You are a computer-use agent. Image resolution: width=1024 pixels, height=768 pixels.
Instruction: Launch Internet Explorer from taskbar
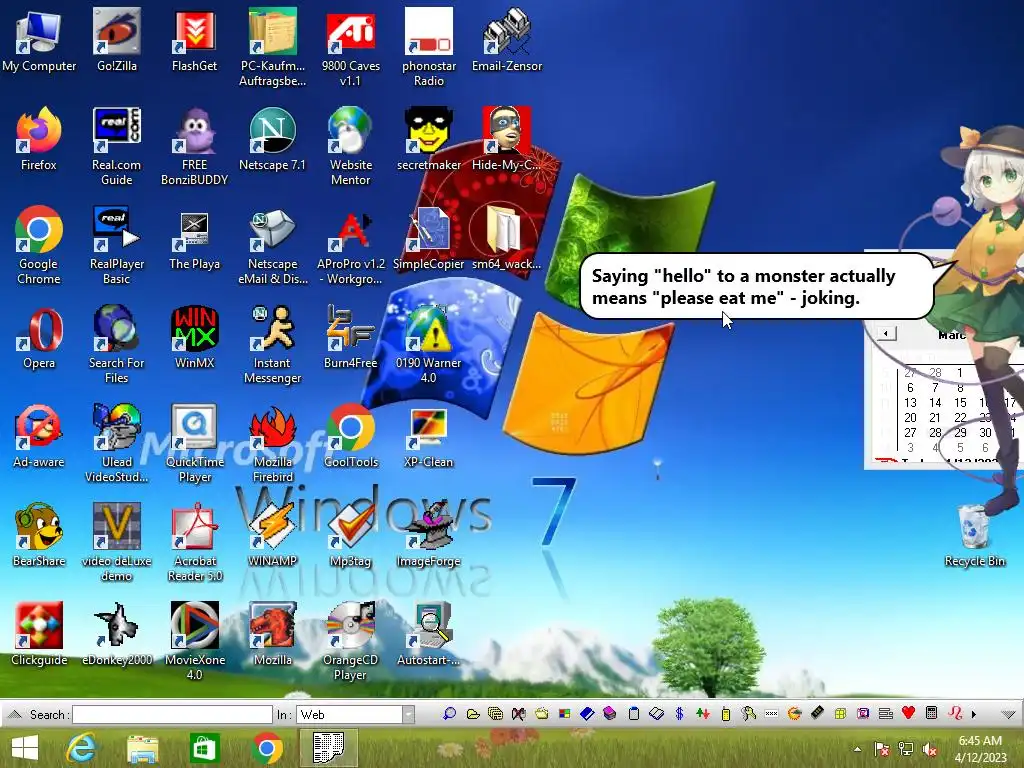tap(81, 748)
